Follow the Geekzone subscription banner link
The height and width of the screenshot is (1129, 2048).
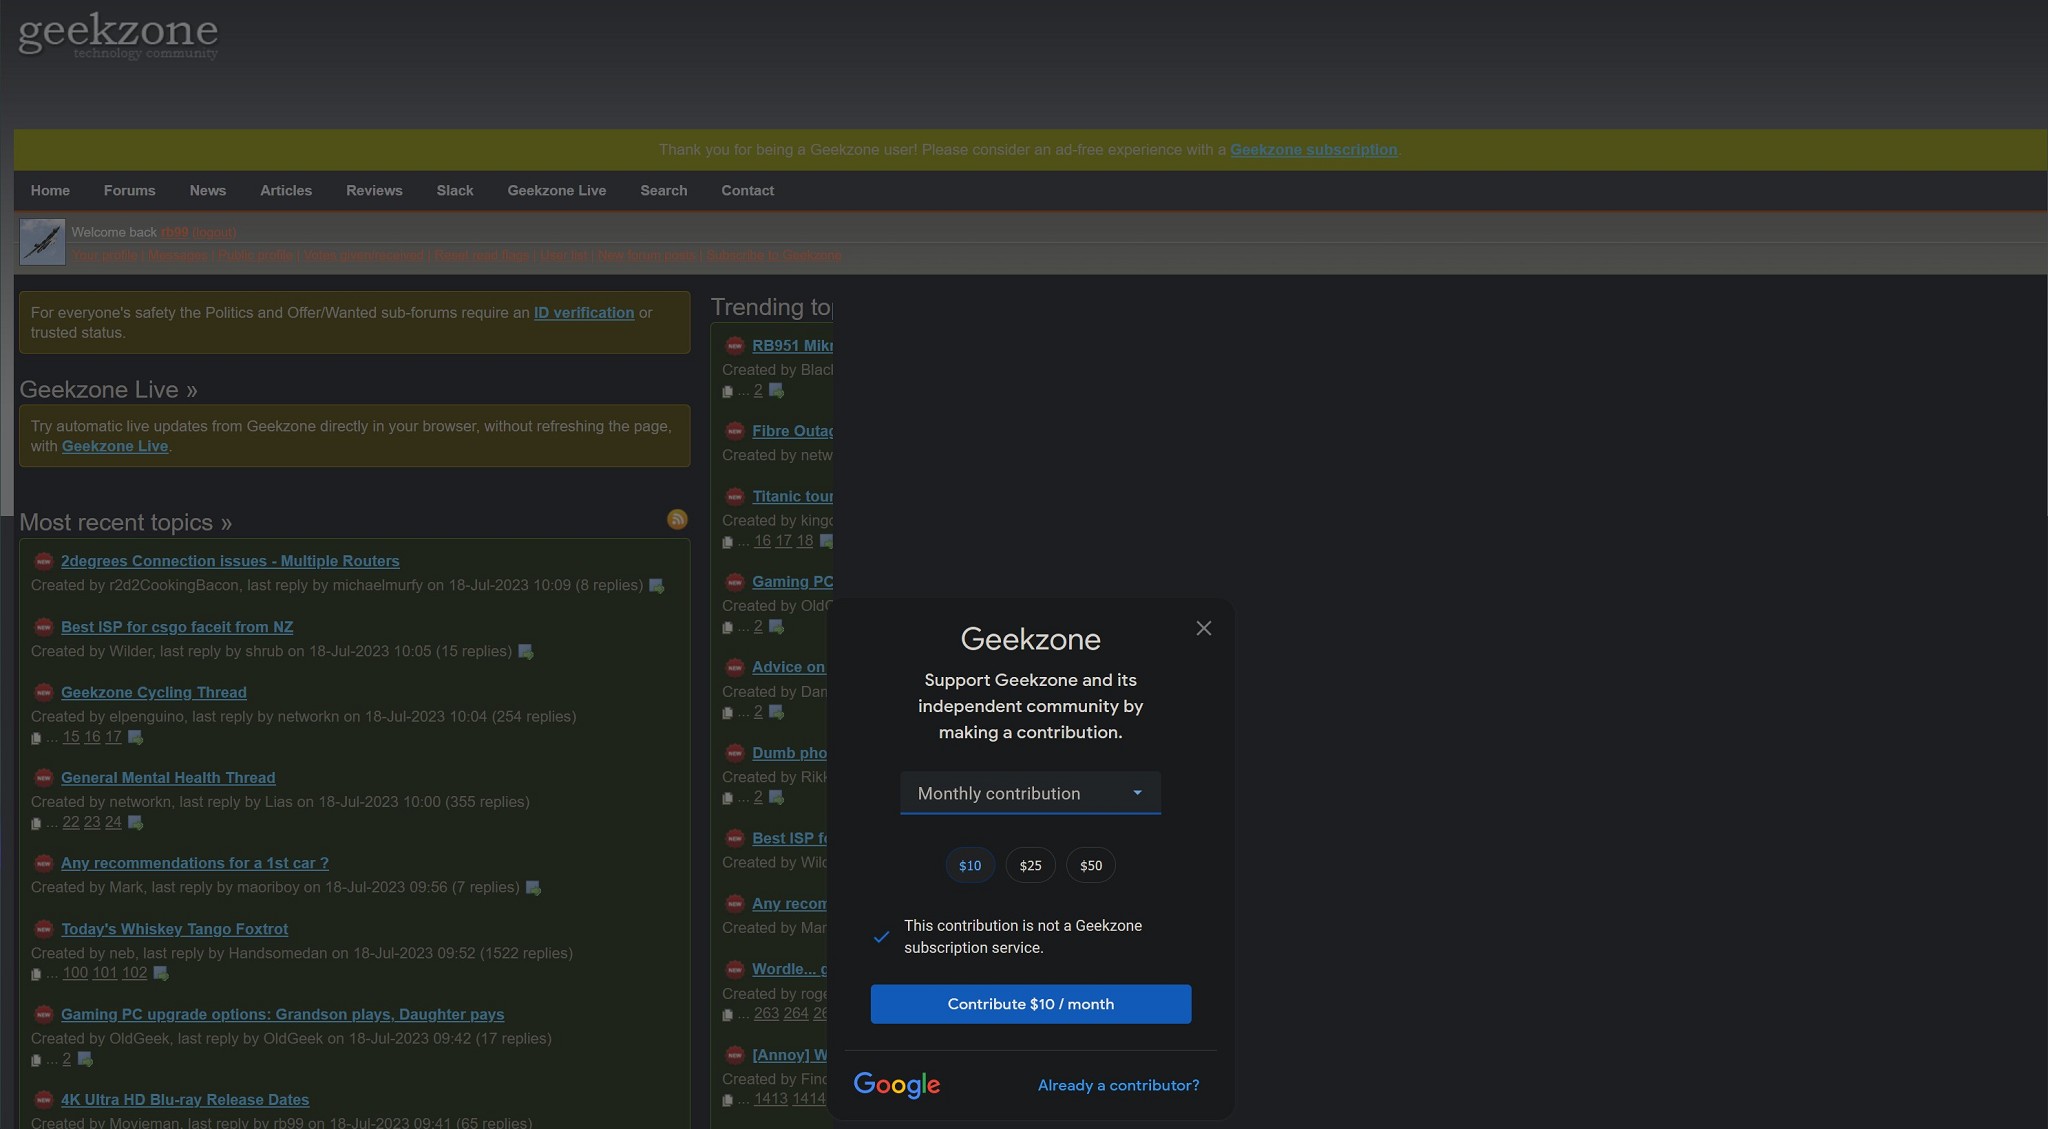tap(1313, 150)
